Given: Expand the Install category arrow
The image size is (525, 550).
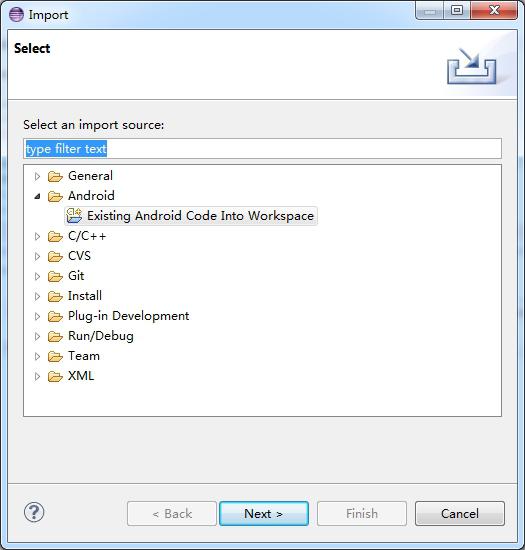Looking at the screenshot, I should pos(37,296).
